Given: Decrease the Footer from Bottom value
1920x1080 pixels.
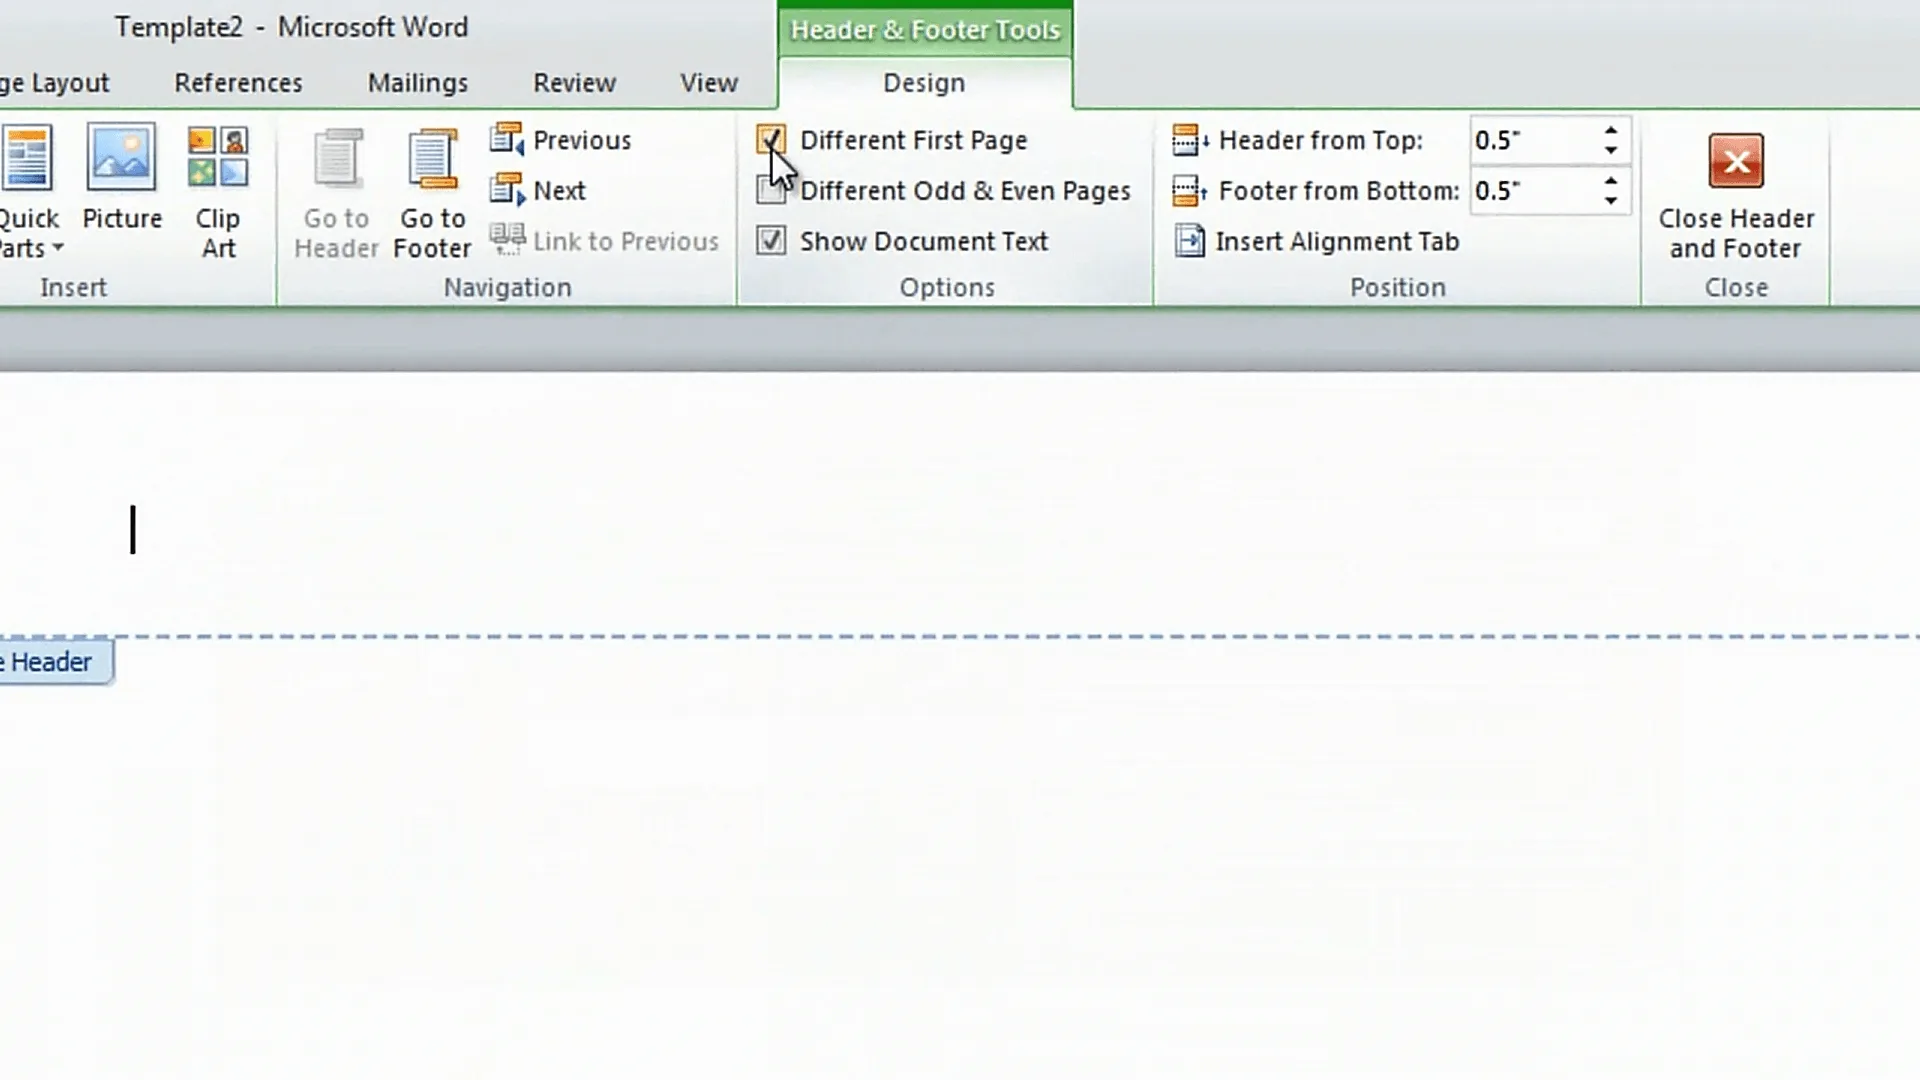Looking at the screenshot, I should [x=1610, y=200].
